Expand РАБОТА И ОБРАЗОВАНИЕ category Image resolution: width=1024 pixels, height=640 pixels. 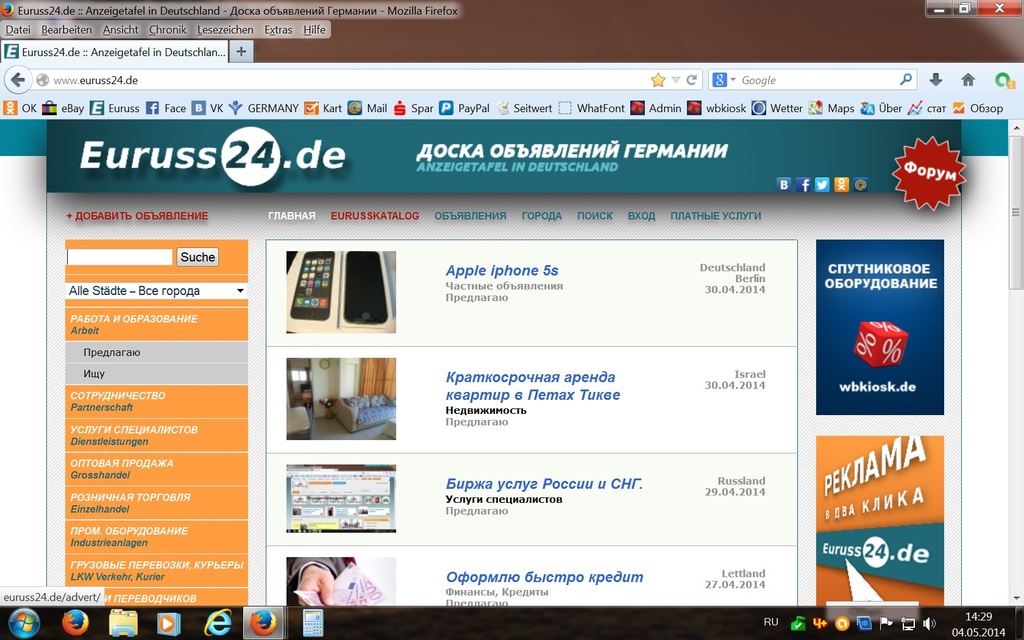pos(157,325)
